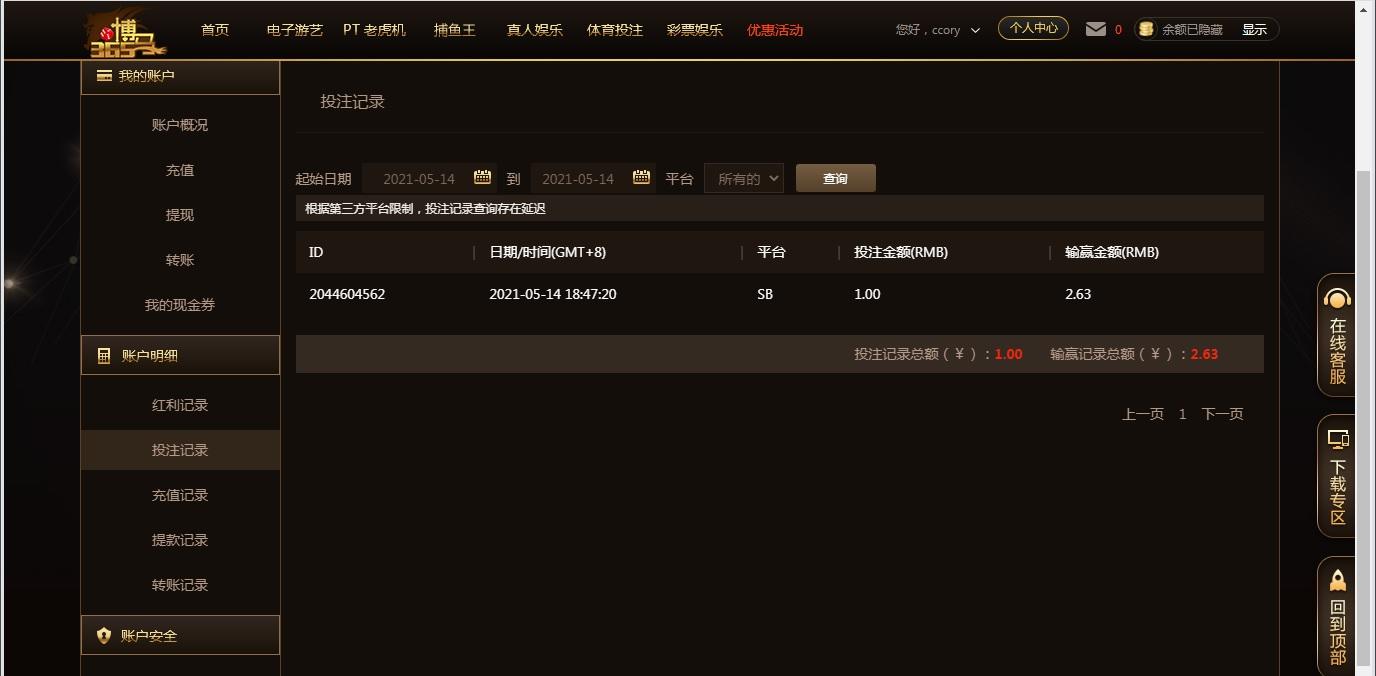
Task: Open download zone monitor icon
Action: tap(1338, 439)
